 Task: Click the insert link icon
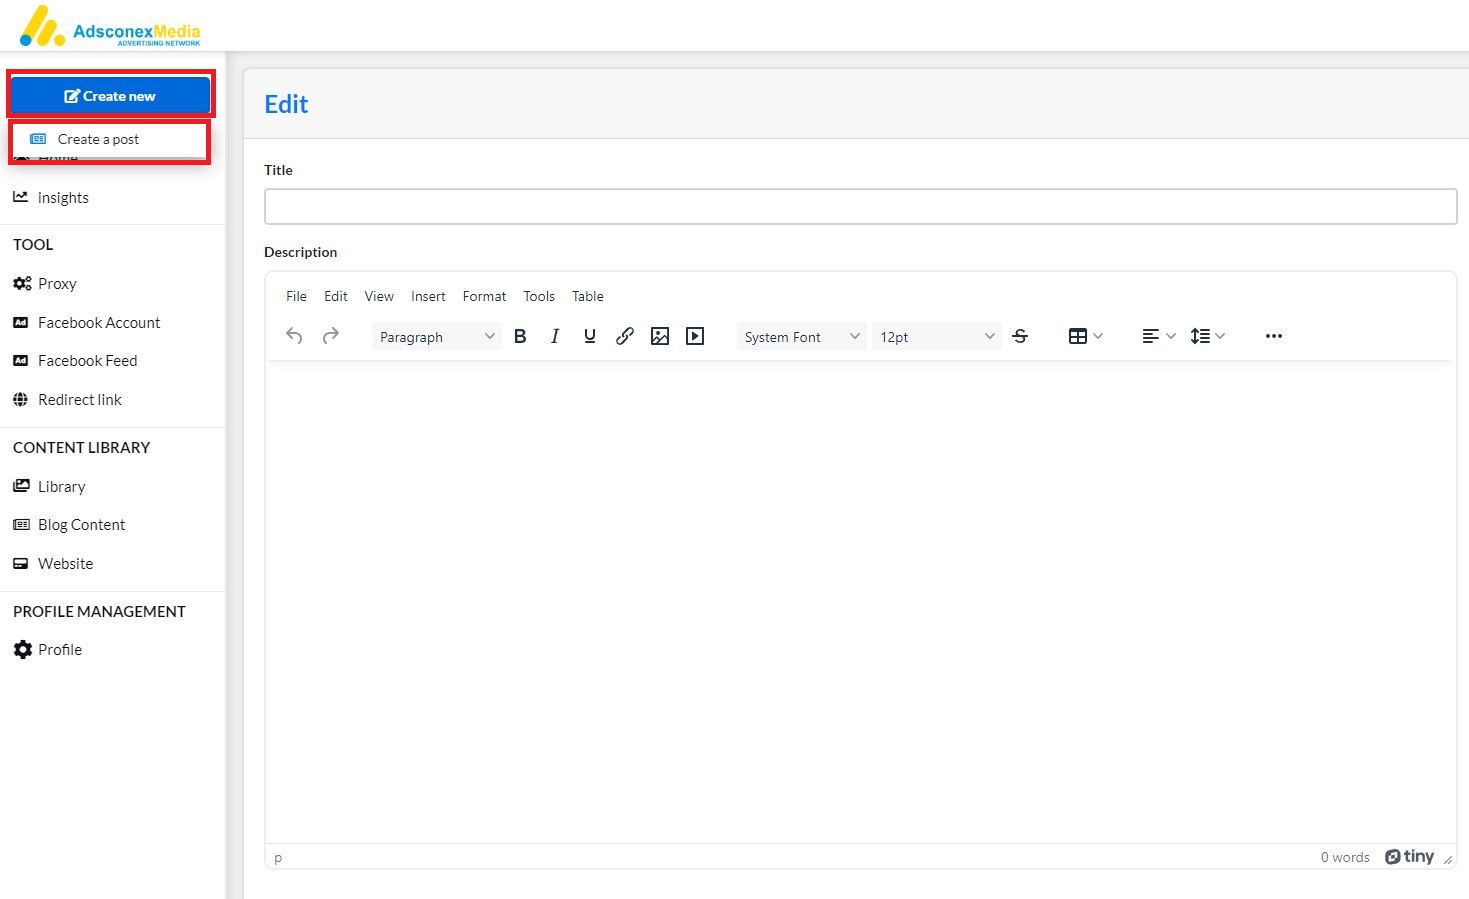coord(625,336)
